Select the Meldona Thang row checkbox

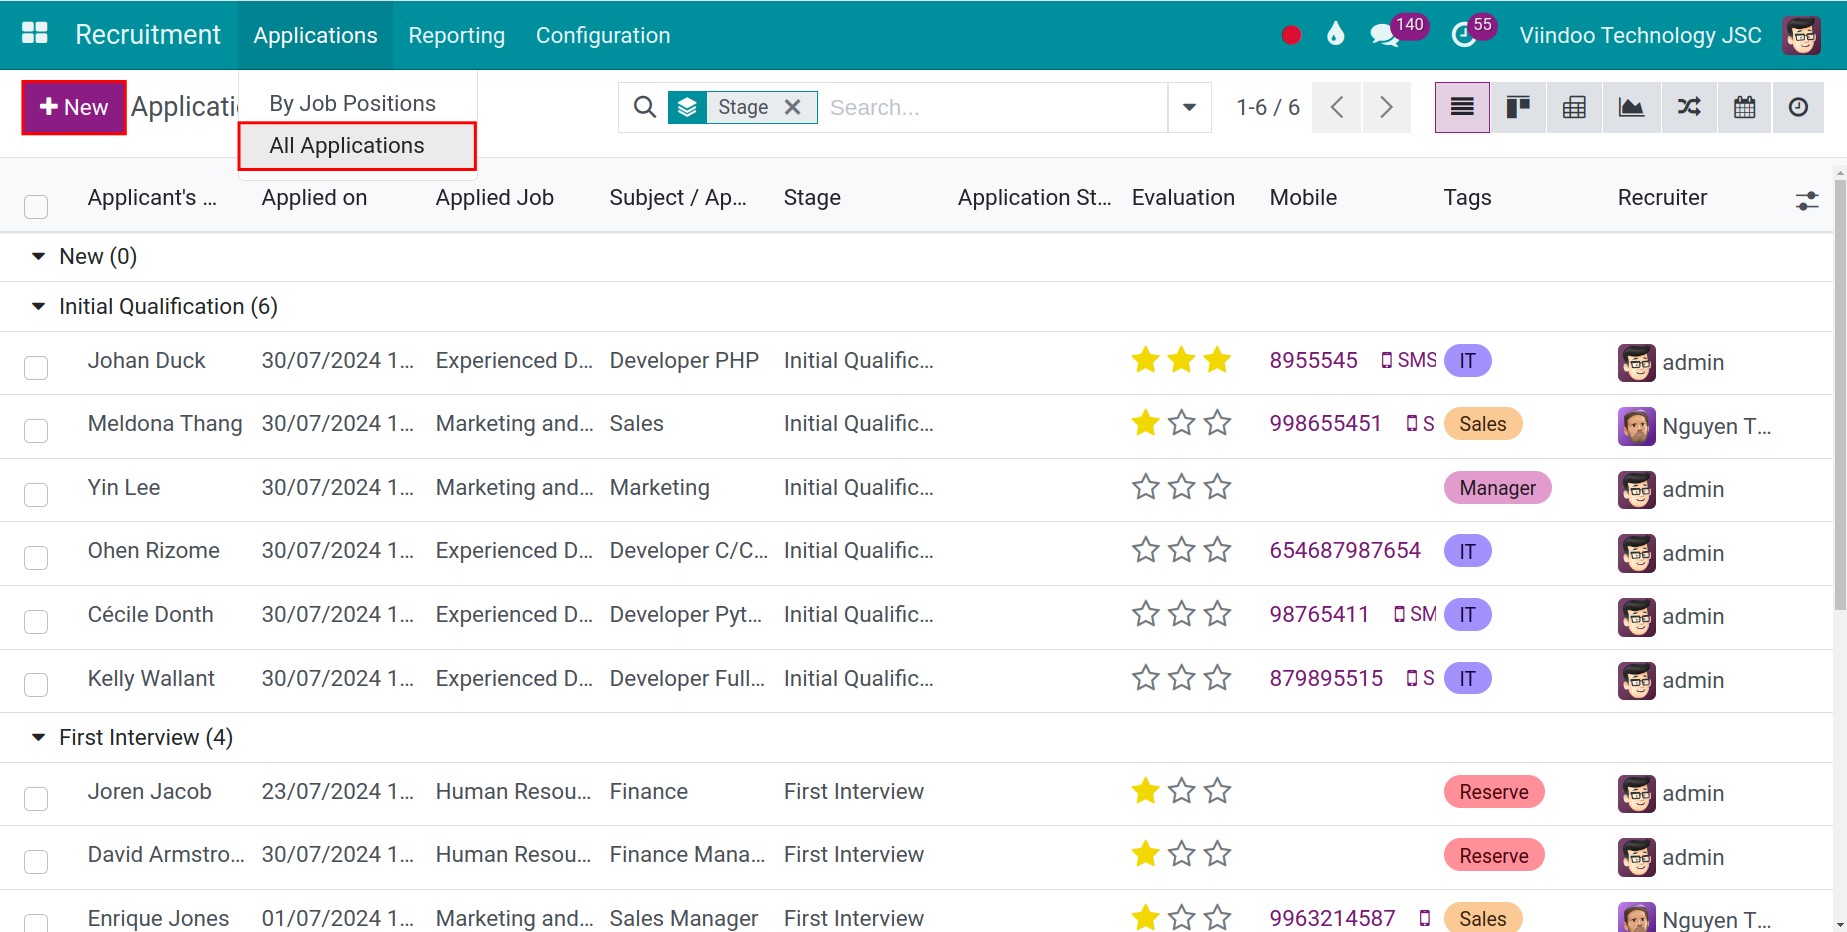(x=36, y=430)
